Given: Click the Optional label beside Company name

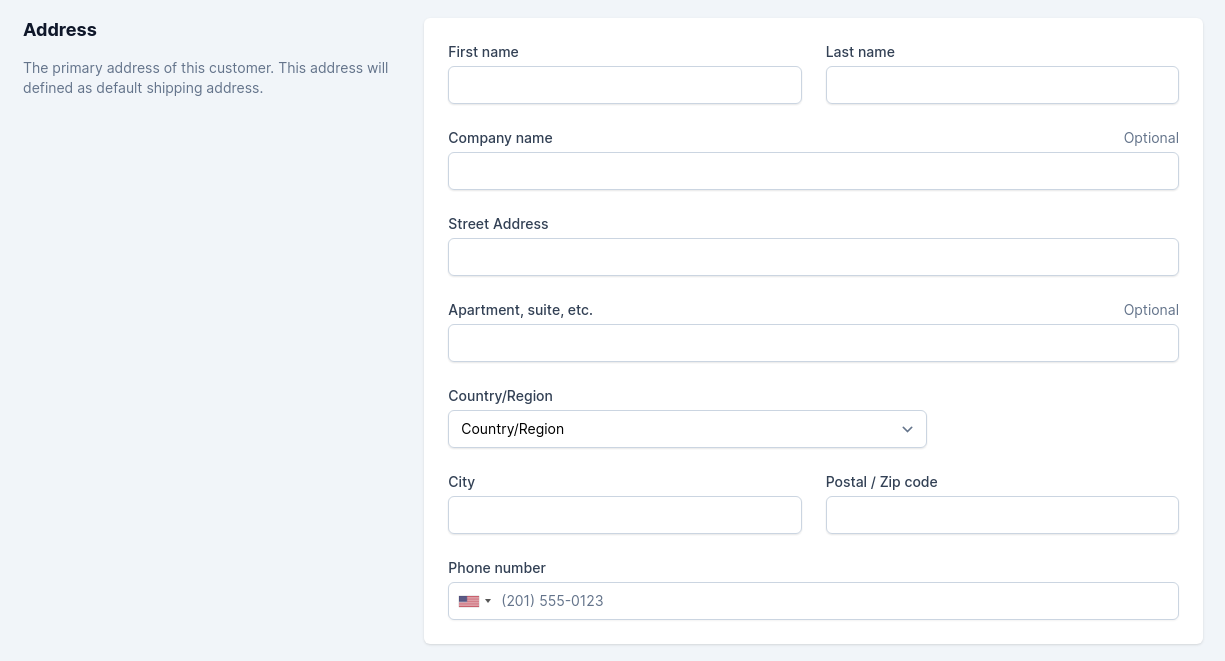Looking at the screenshot, I should click(1150, 138).
